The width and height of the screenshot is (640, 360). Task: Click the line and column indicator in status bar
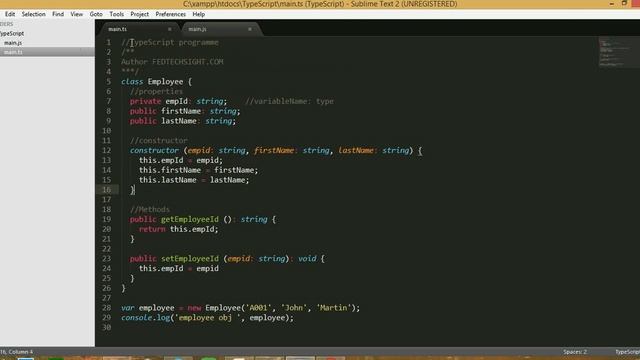(16, 352)
